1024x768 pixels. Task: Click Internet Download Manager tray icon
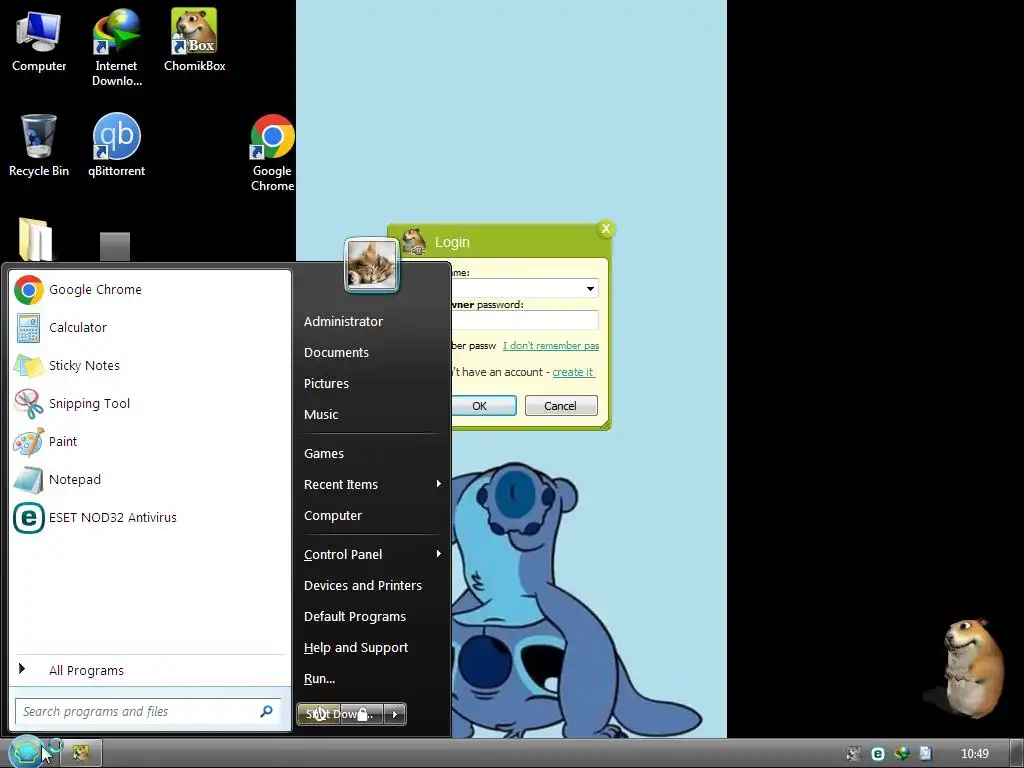tap(902, 754)
